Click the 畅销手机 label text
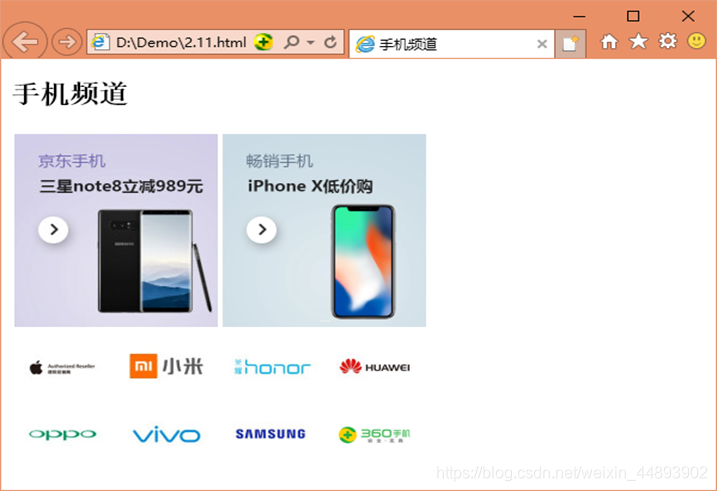 (x=279, y=161)
